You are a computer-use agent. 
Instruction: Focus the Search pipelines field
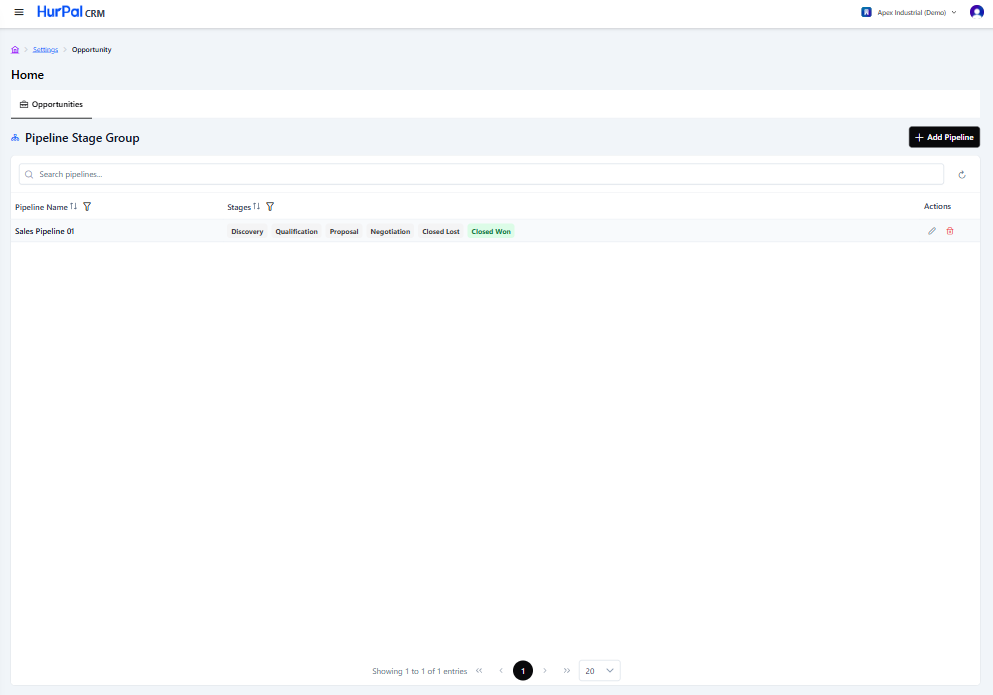[481, 174]
